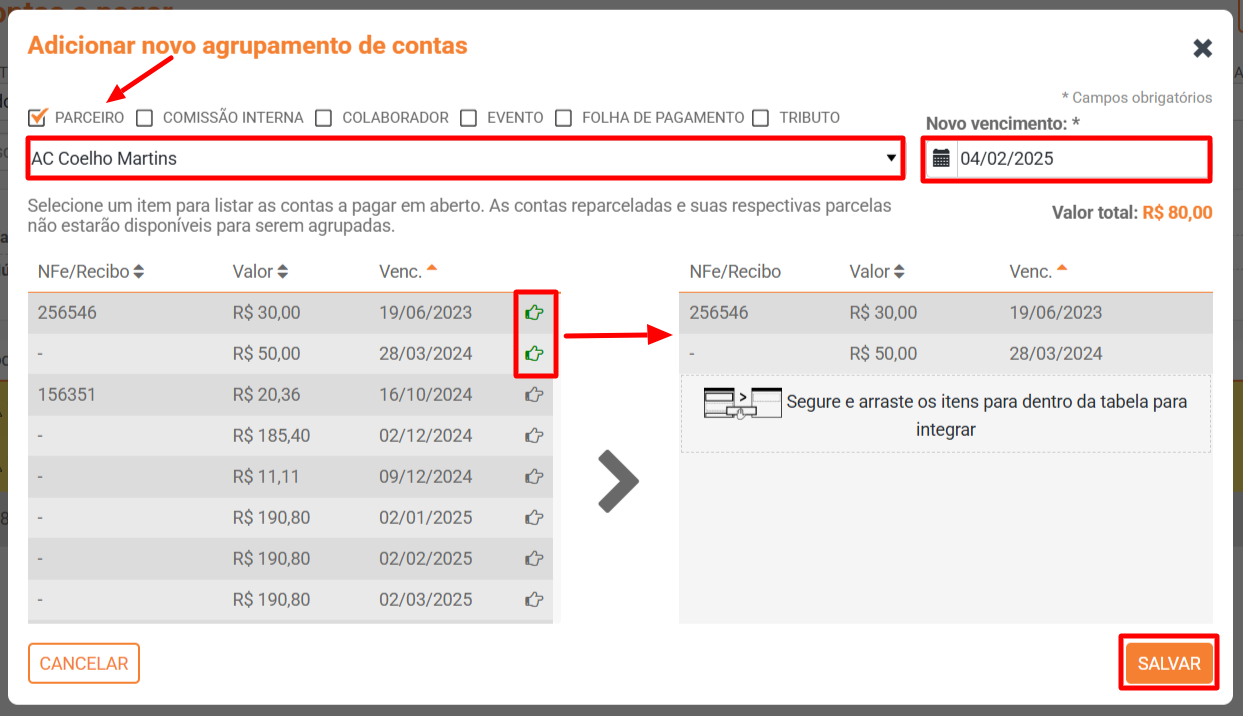Check the TRIBUTO checkbox
The width and height of the screenshot is (1243, 716).
pos(761,118)
